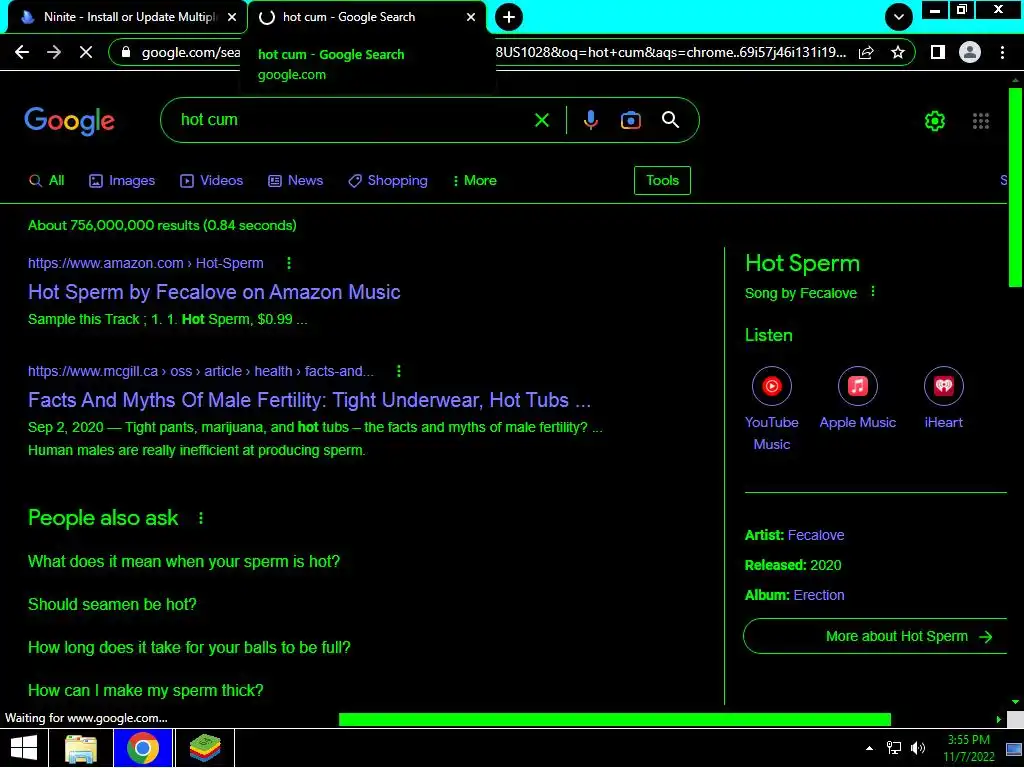Image resolution: width=1024 pixels, height=768 pixels.
Task: Open the volume tray icon
Action: click(x=918, y=748)
